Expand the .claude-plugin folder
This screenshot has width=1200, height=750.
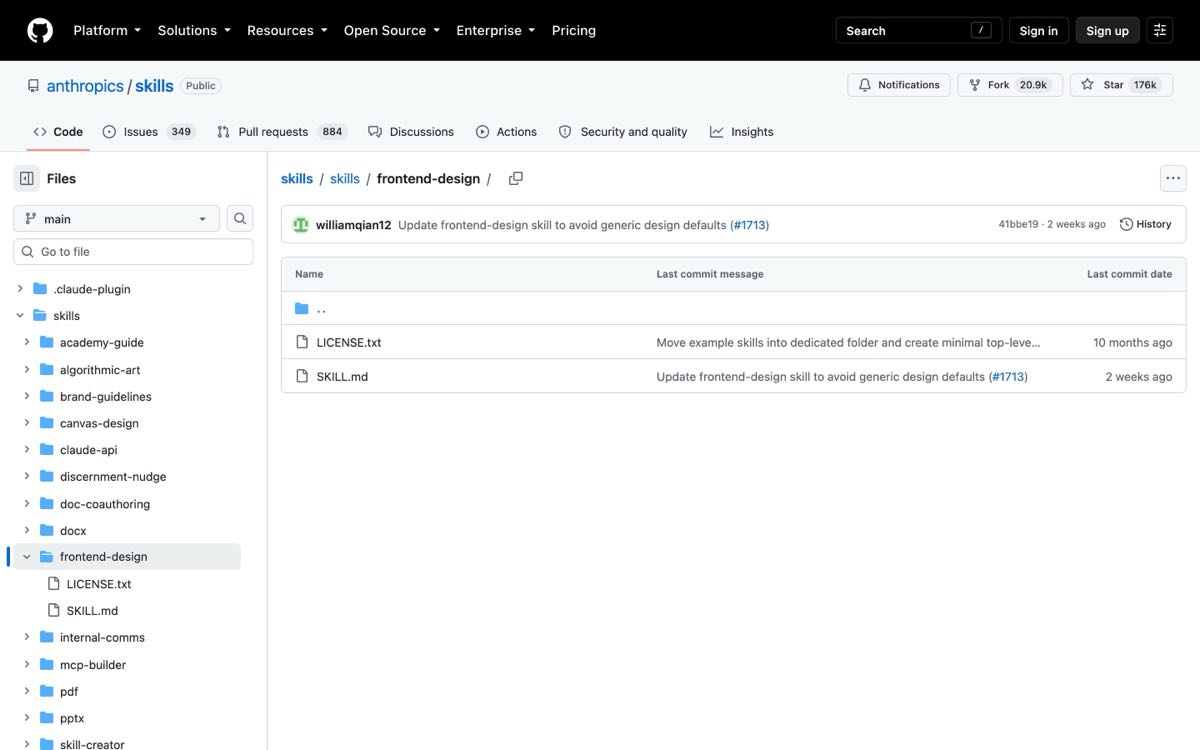coord(20,289)
